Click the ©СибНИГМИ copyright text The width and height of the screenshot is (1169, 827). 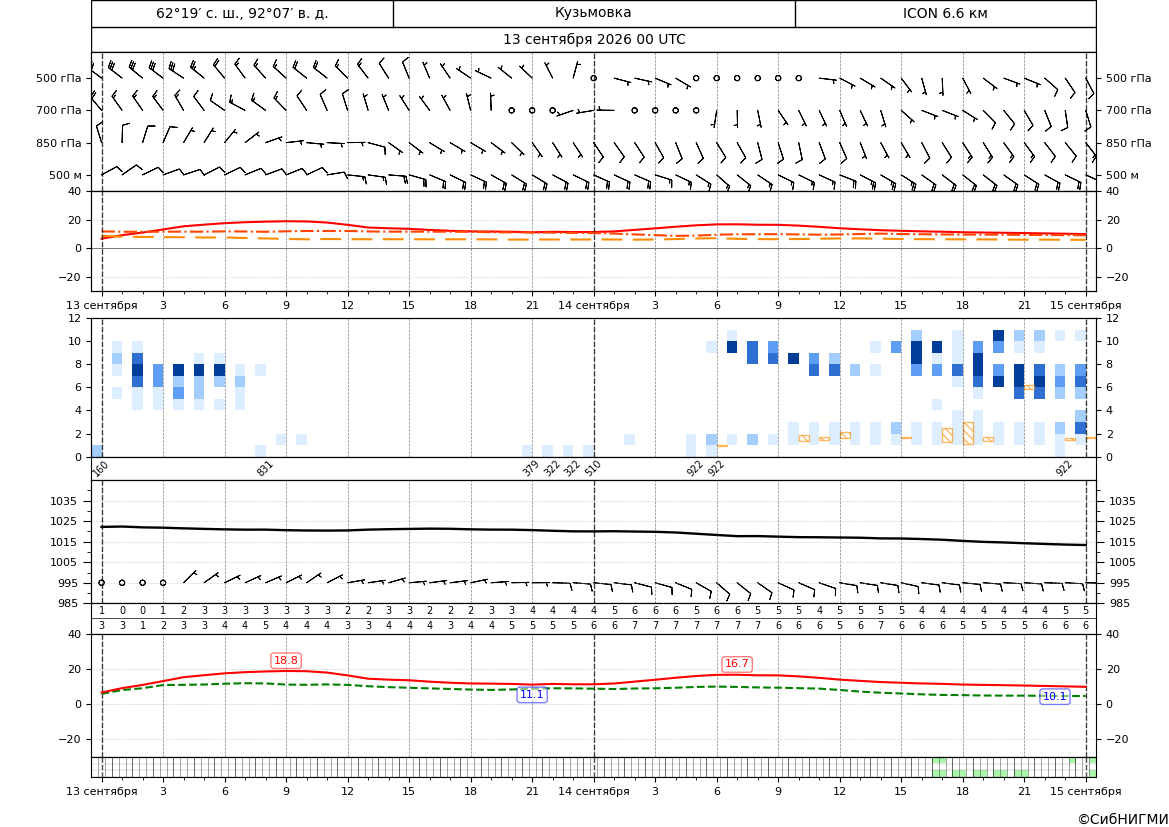(x=1123, y=819)
